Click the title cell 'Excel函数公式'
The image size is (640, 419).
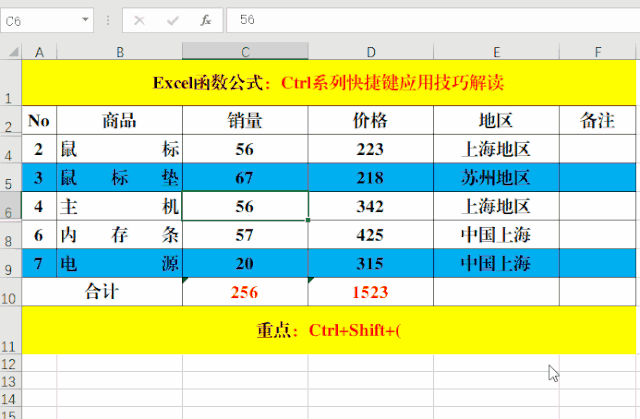pos(329,83)
